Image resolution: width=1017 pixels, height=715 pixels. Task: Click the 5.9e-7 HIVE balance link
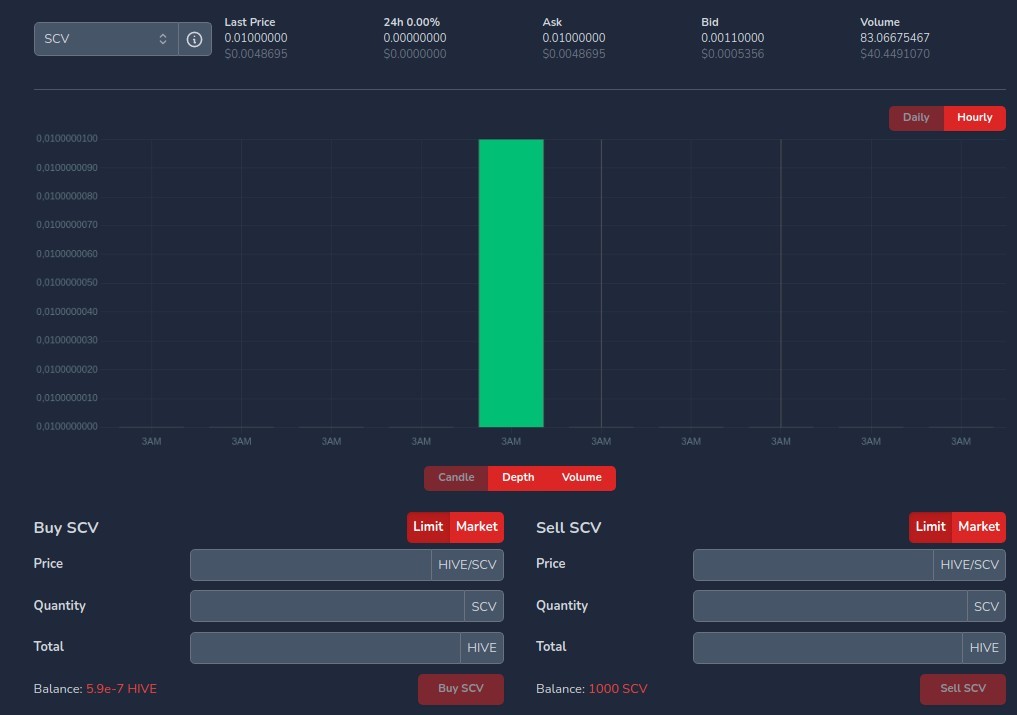(121, 689)
